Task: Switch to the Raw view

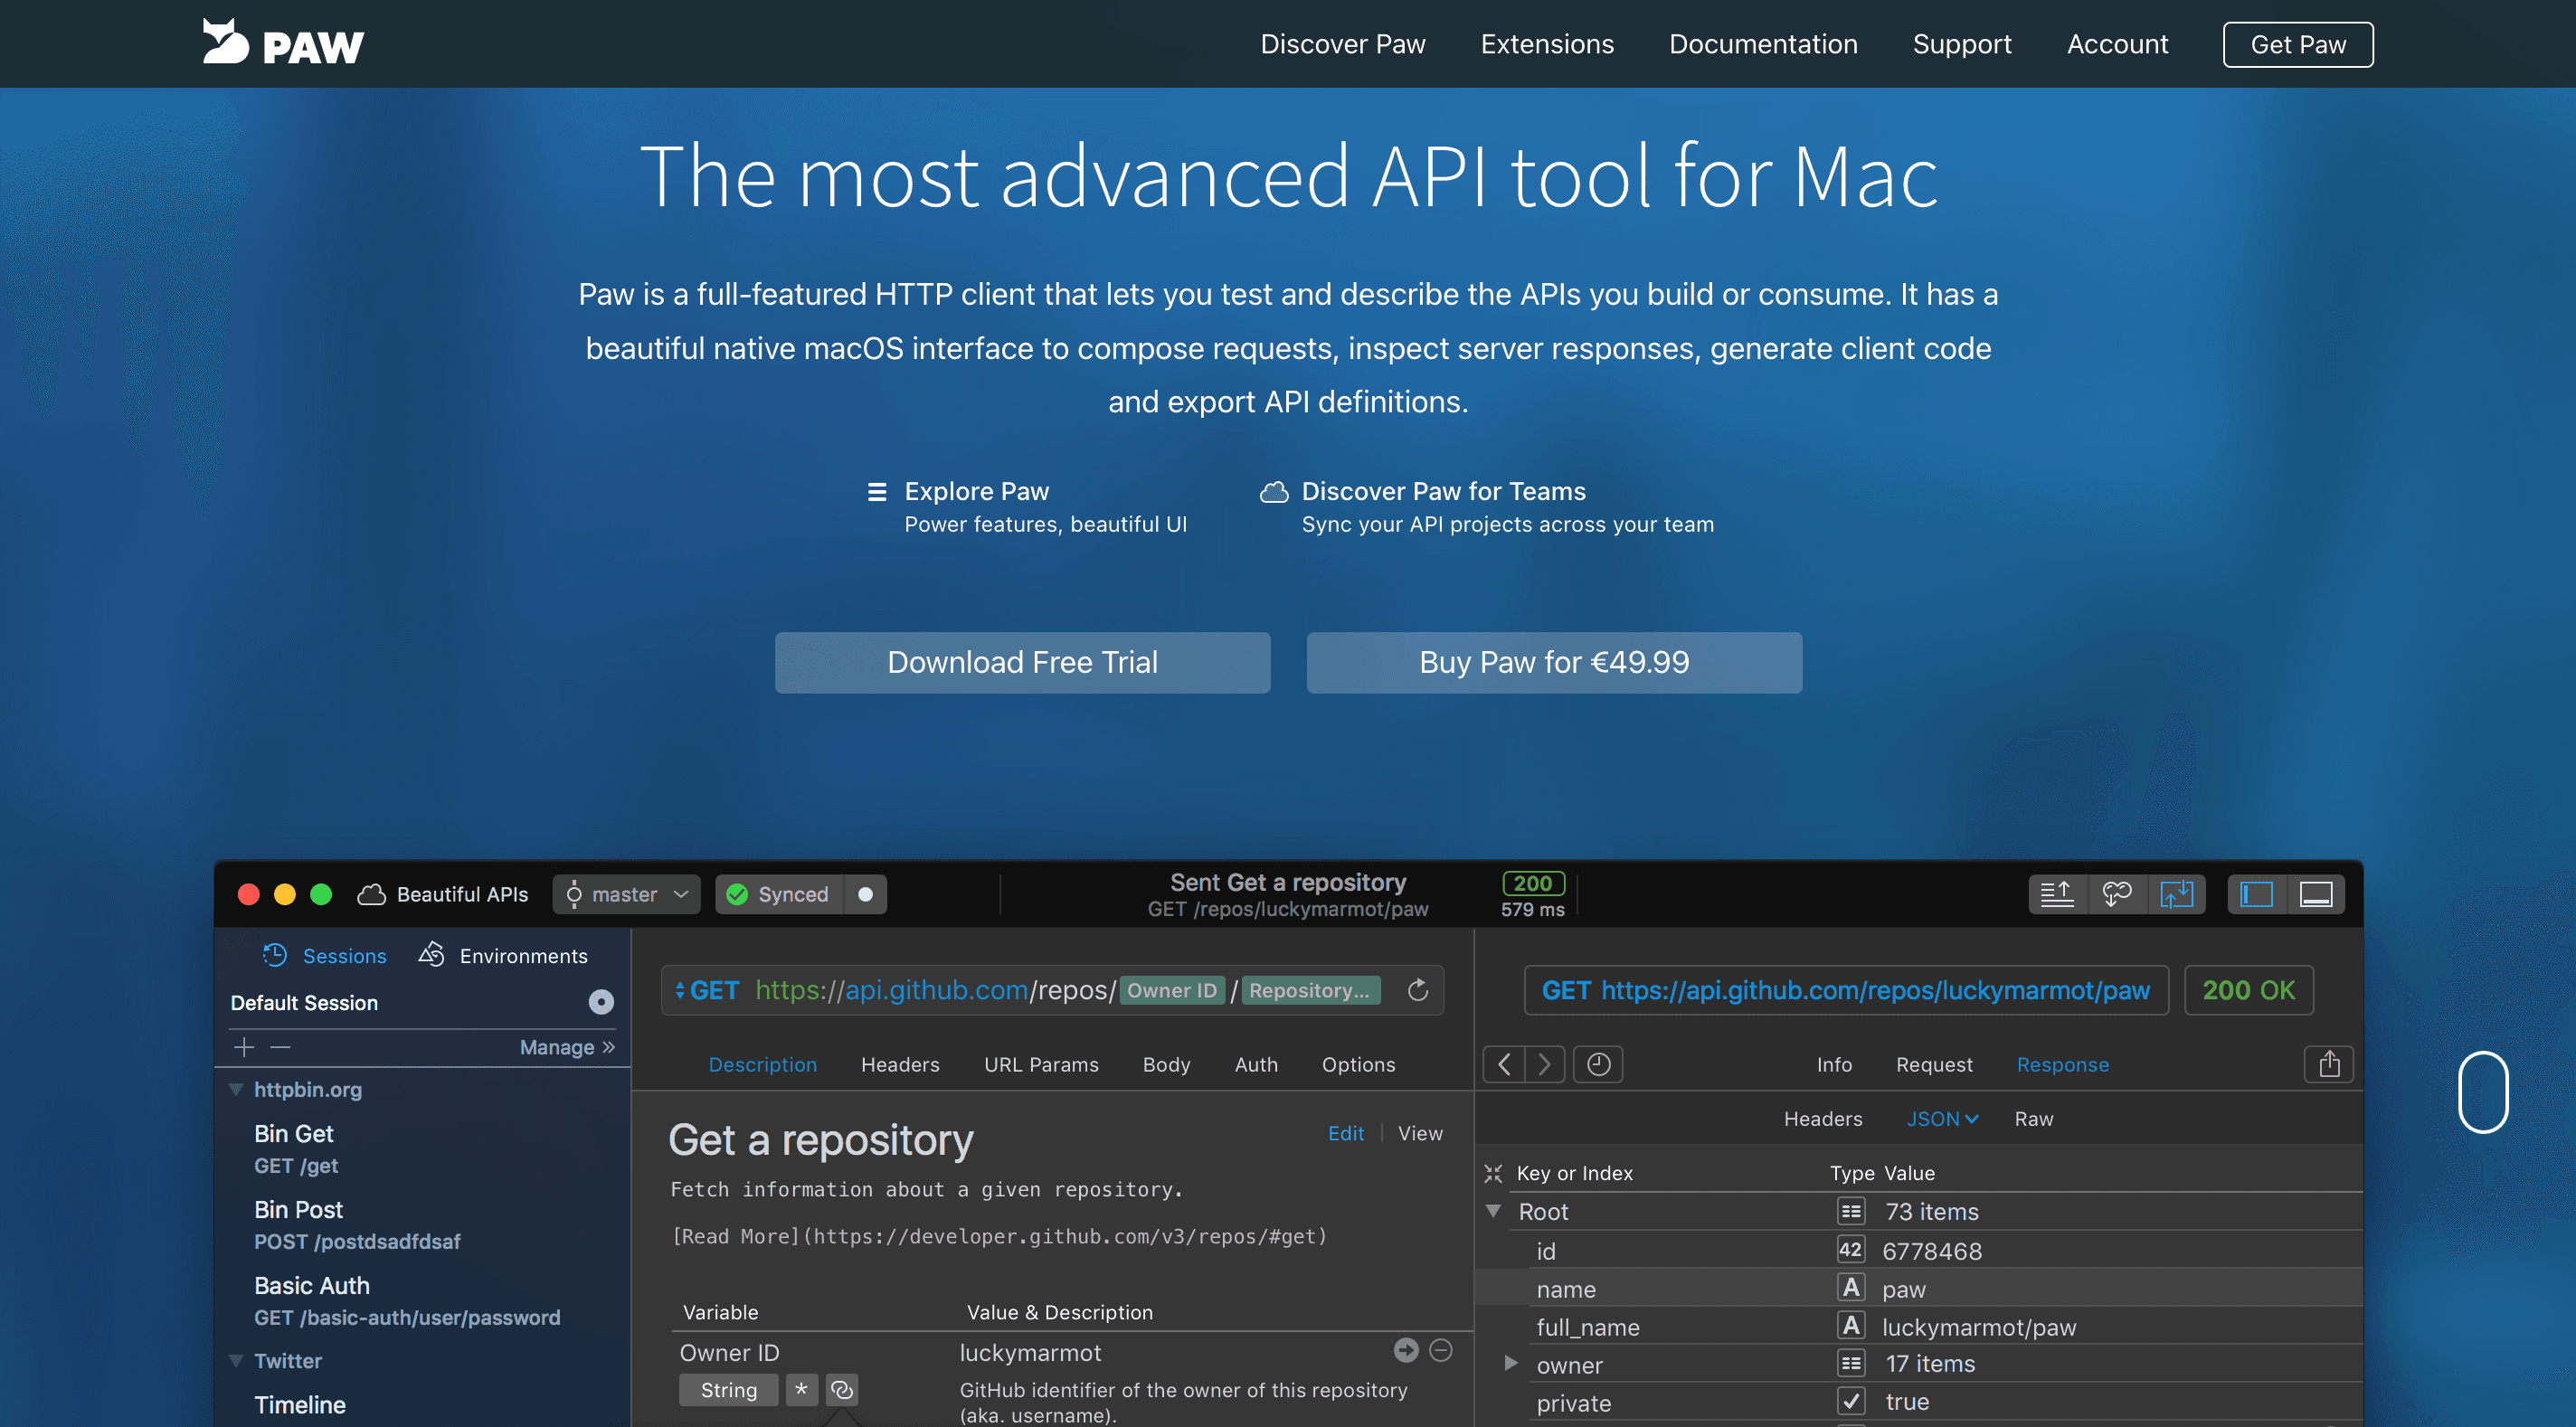Action: click(2033, 1119)
